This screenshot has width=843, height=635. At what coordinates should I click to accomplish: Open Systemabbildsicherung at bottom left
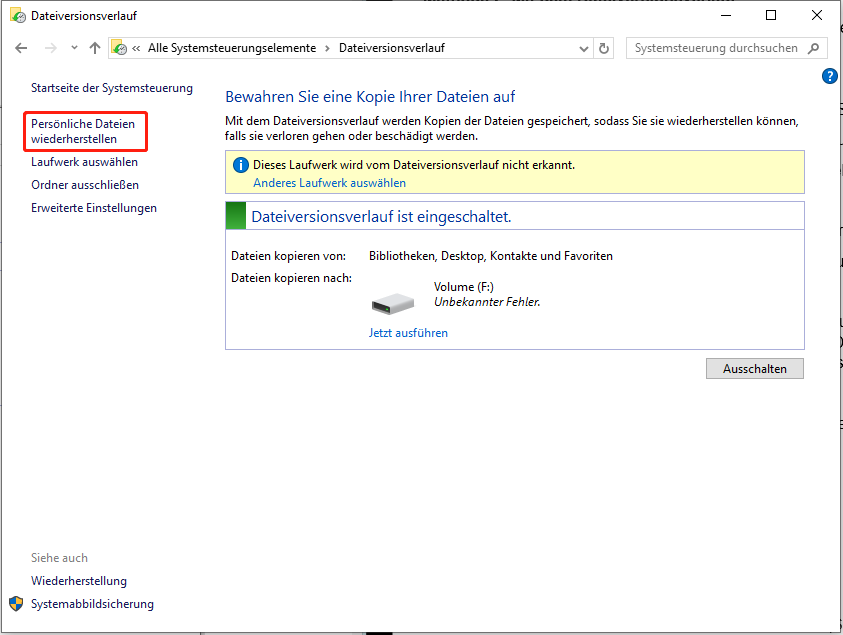point(92,604)
